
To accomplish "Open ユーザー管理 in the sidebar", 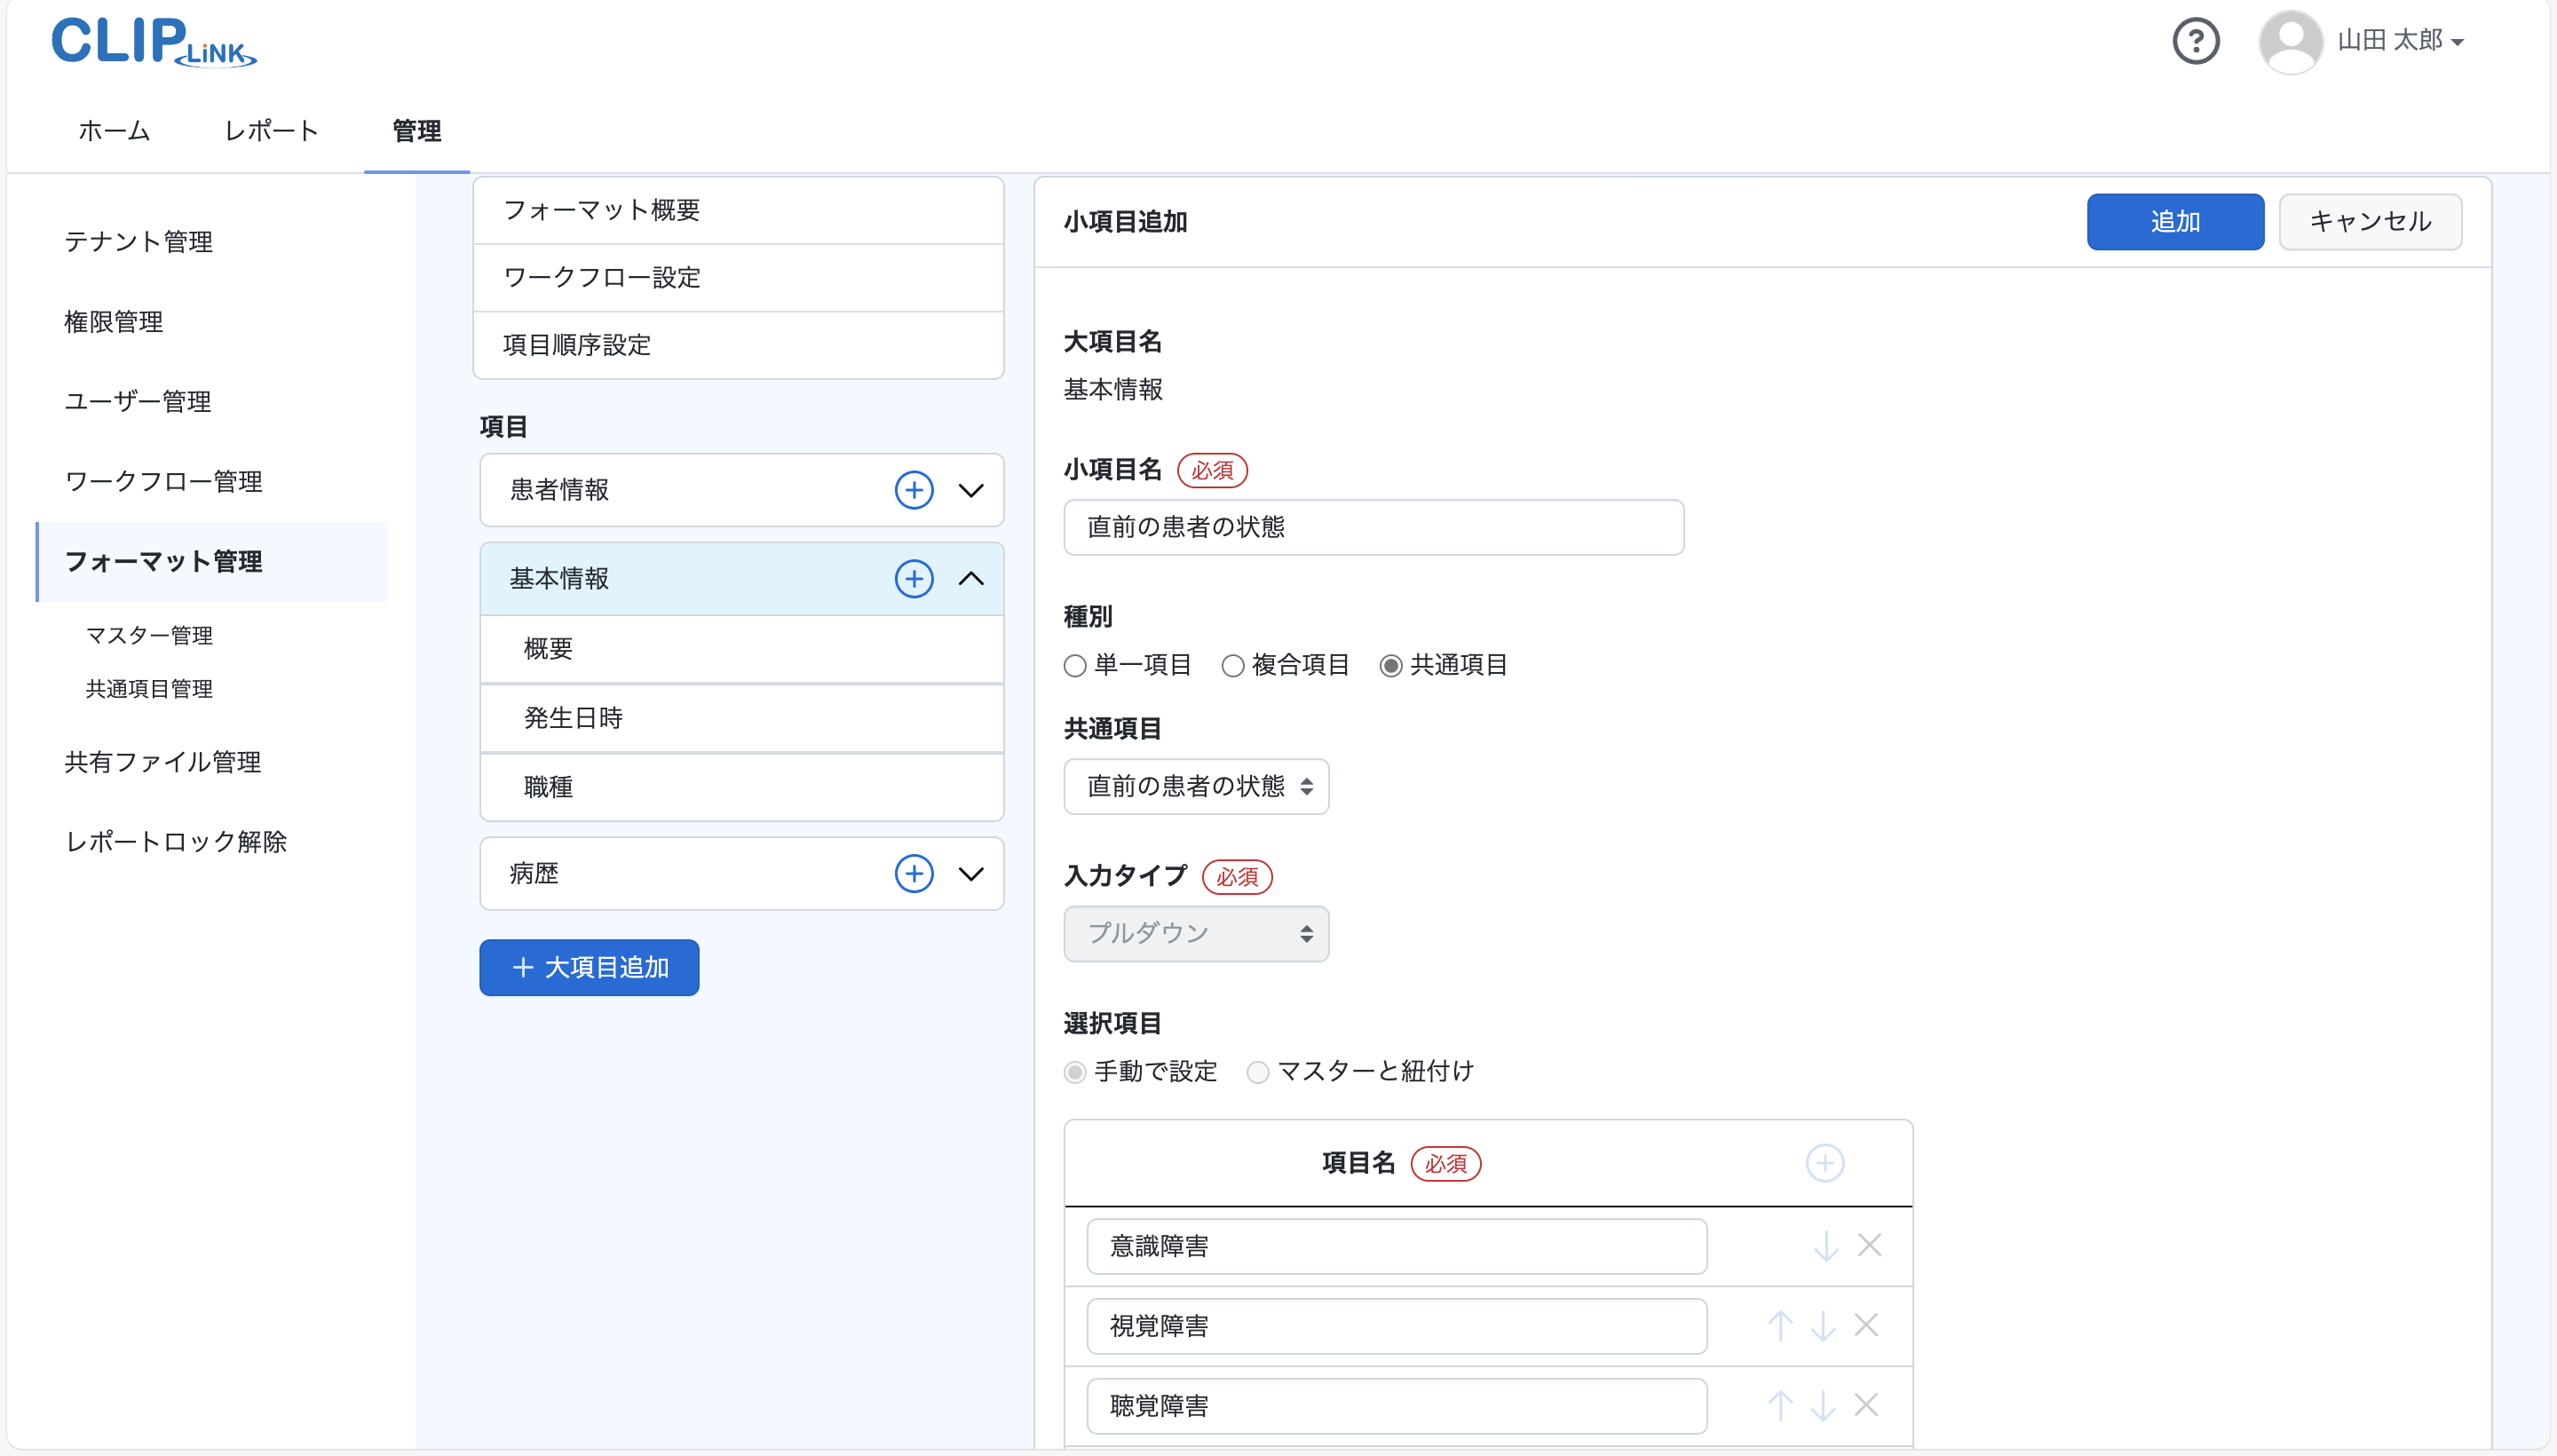I will pos(138,402).
